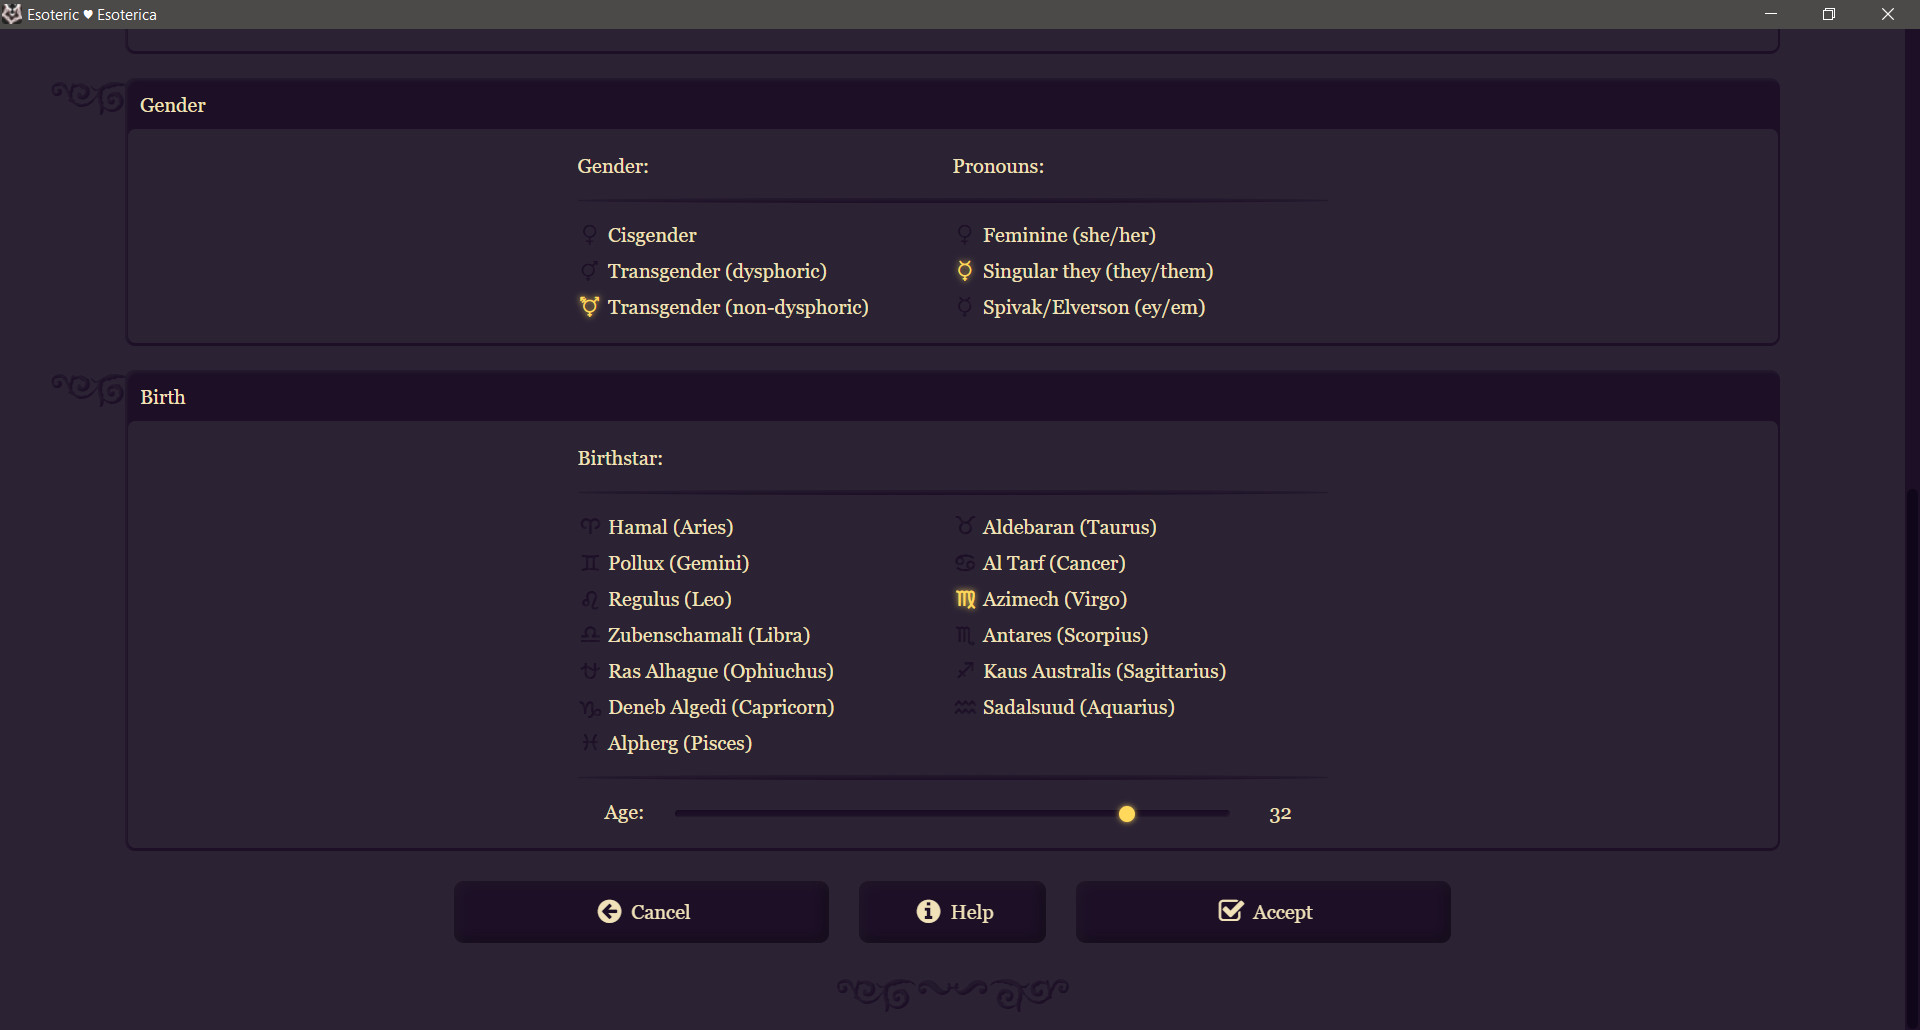Click the Transgender (dysphoric) symbol icon
This screenshot has width=1920, height=1030.
[x=590, y=271]
